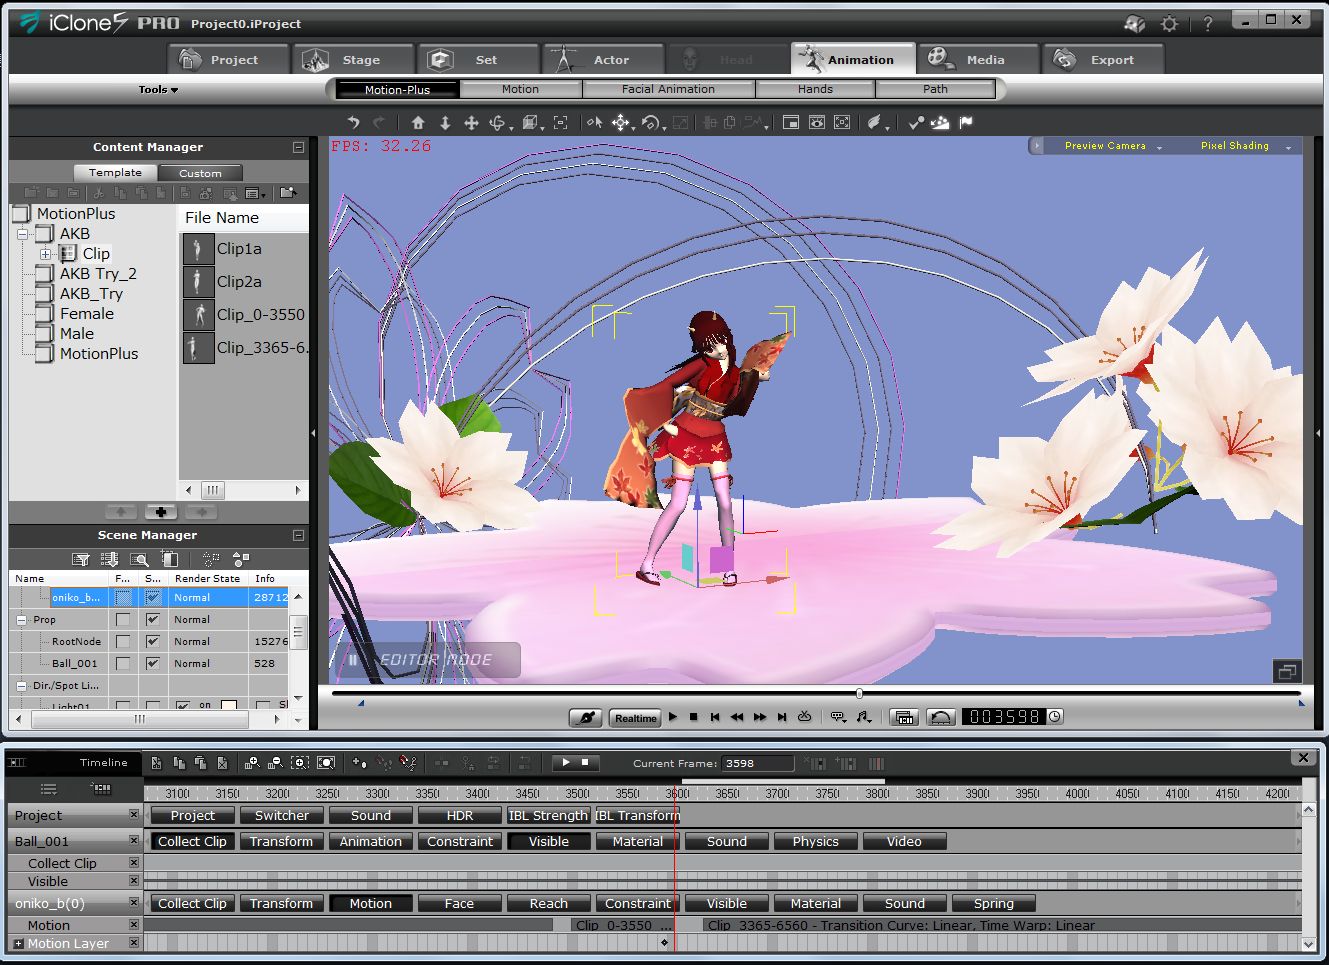Click the Content Manager horizontal scrollbar
The height and width of the screenshot is (965, 1329).
(244, 490)
